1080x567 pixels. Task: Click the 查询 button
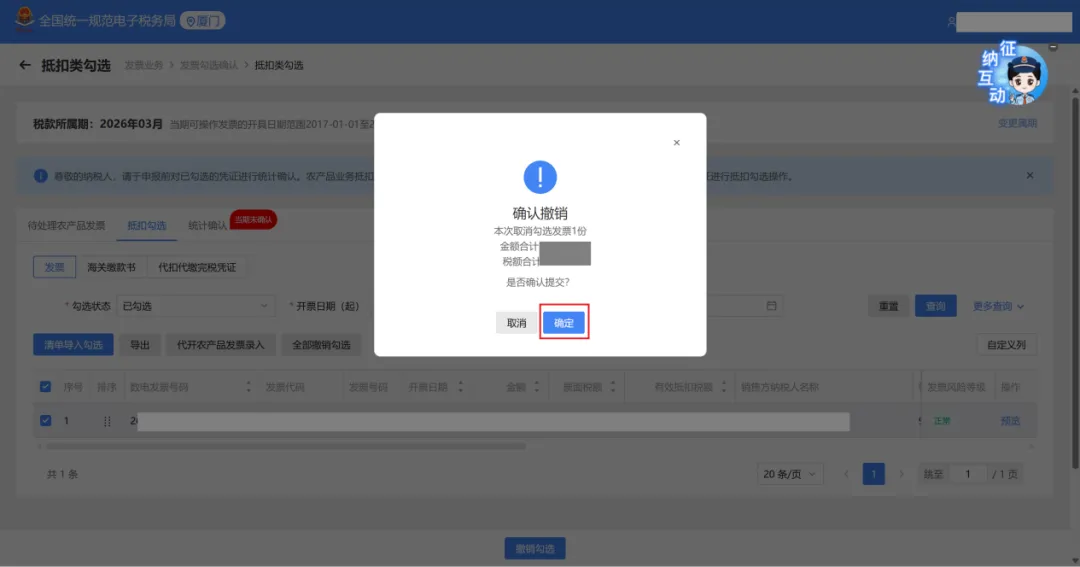(x=935, y=306)
